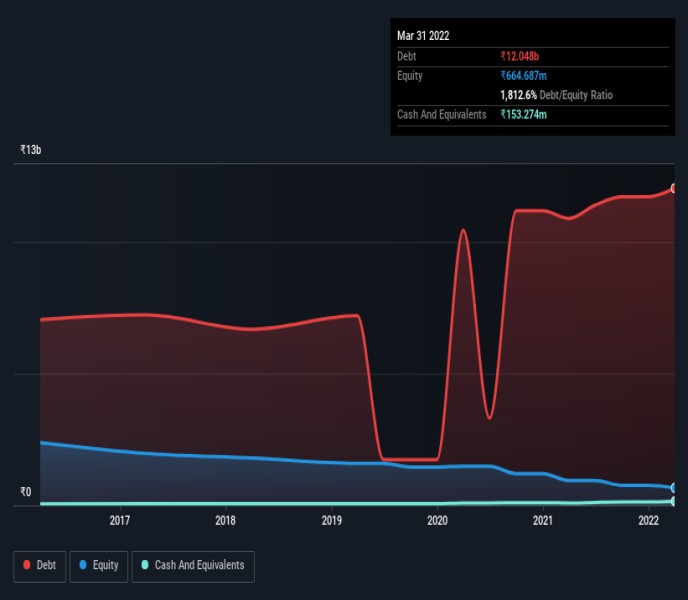Click the blue Equity legend dot
The width and height of the screenshot is (688, 600).
[x=82, y=565]
